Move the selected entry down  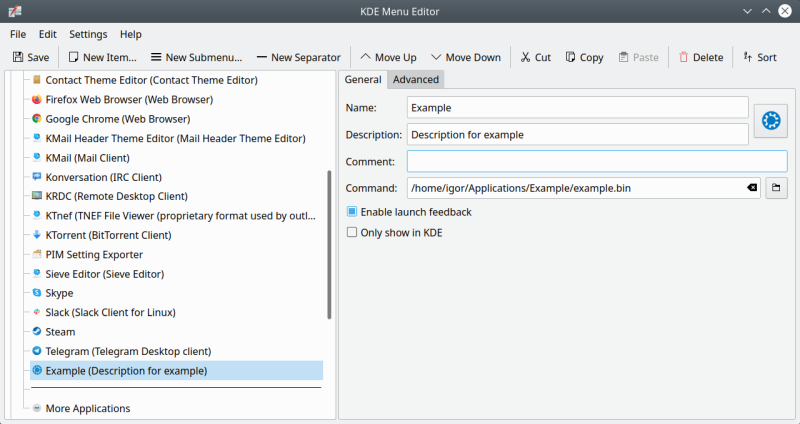coord(465,57)
